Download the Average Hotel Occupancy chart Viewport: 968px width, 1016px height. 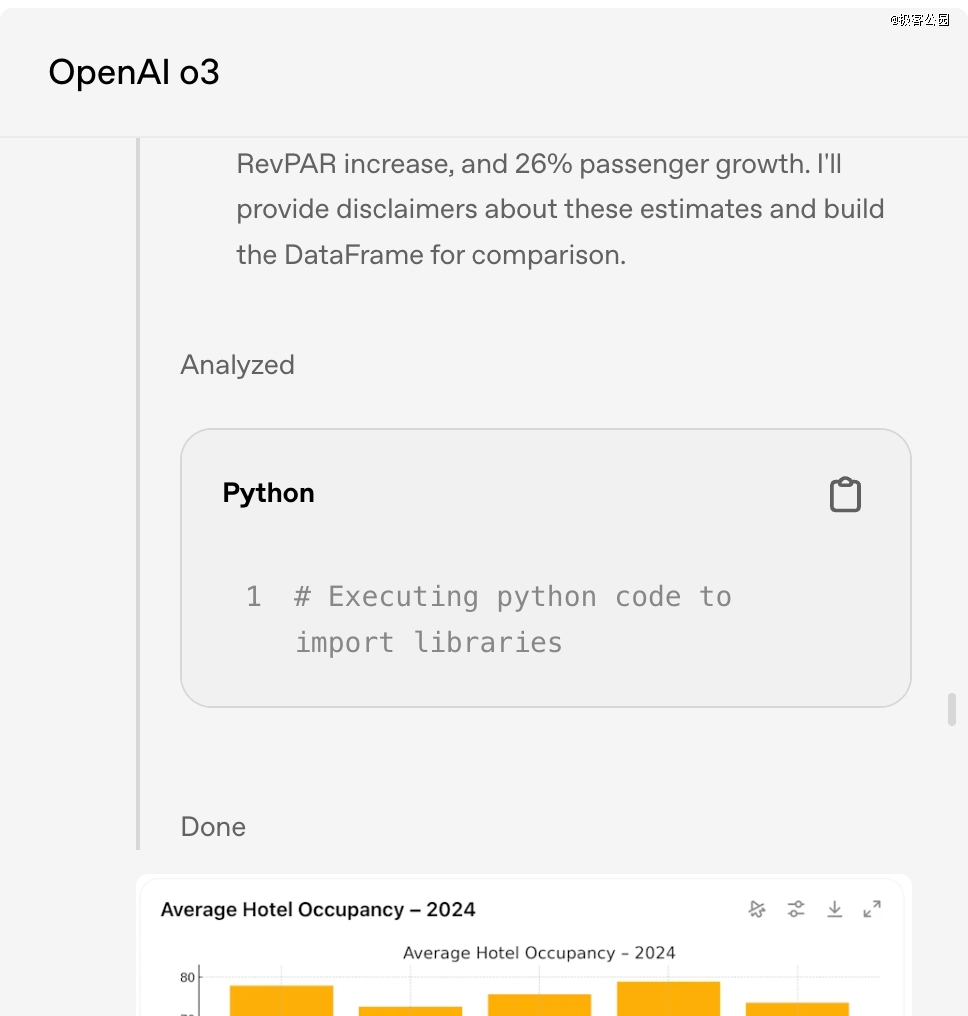[835, 909]
